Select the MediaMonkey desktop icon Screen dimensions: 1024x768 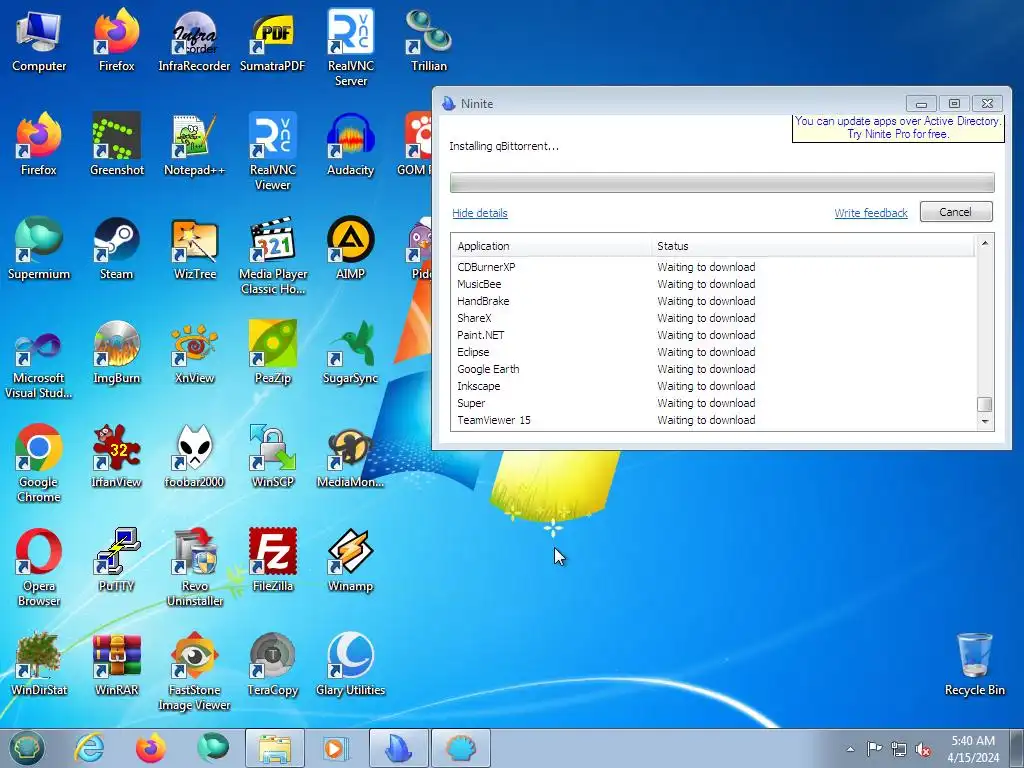(351, 456)
